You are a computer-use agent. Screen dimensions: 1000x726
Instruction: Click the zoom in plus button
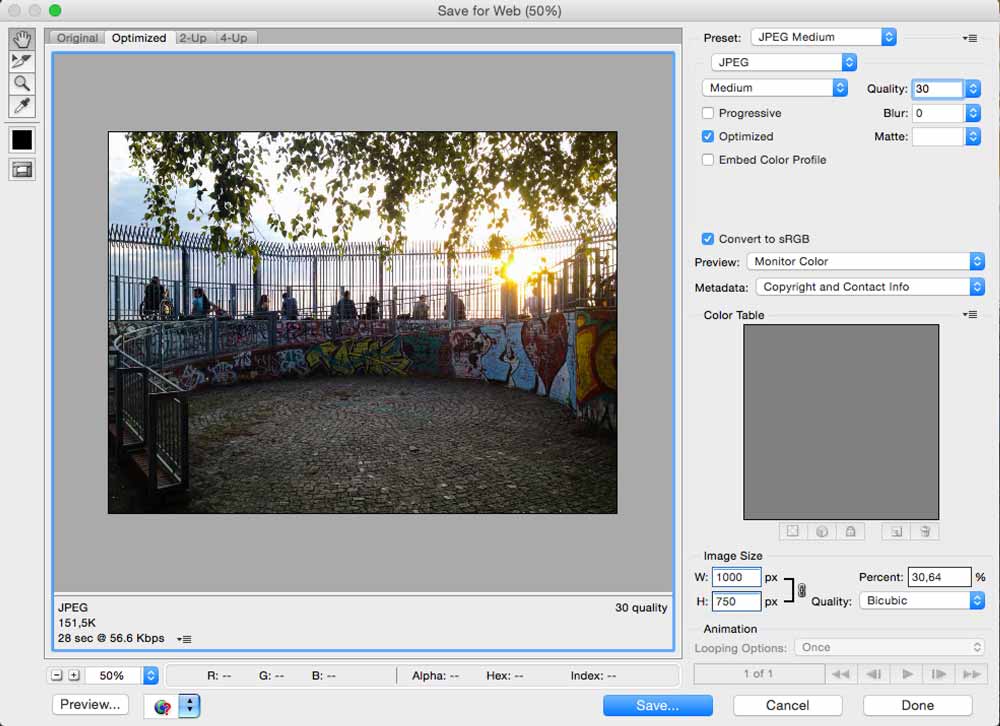(73, 675)
